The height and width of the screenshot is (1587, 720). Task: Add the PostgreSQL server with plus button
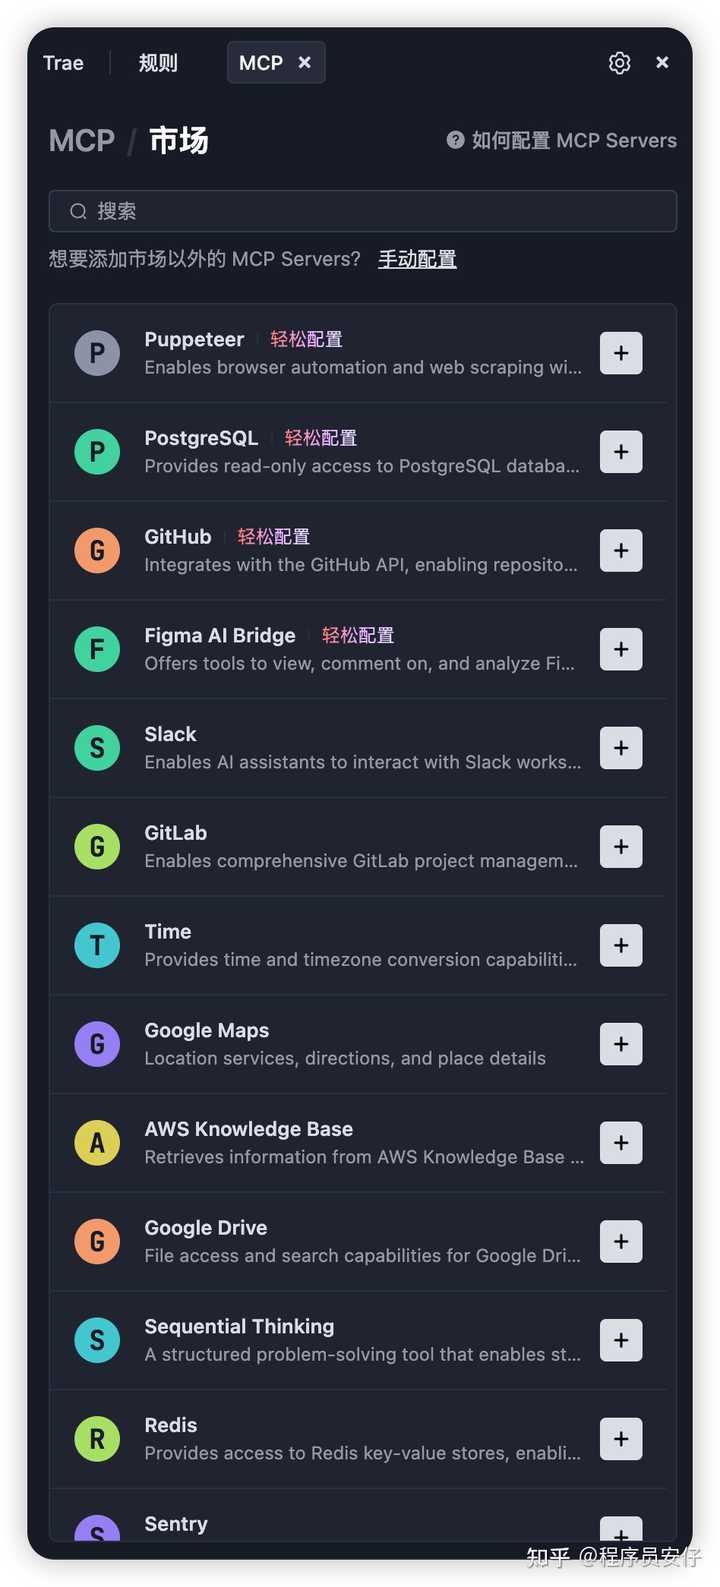pyautogui.click(x=621, y=452)
